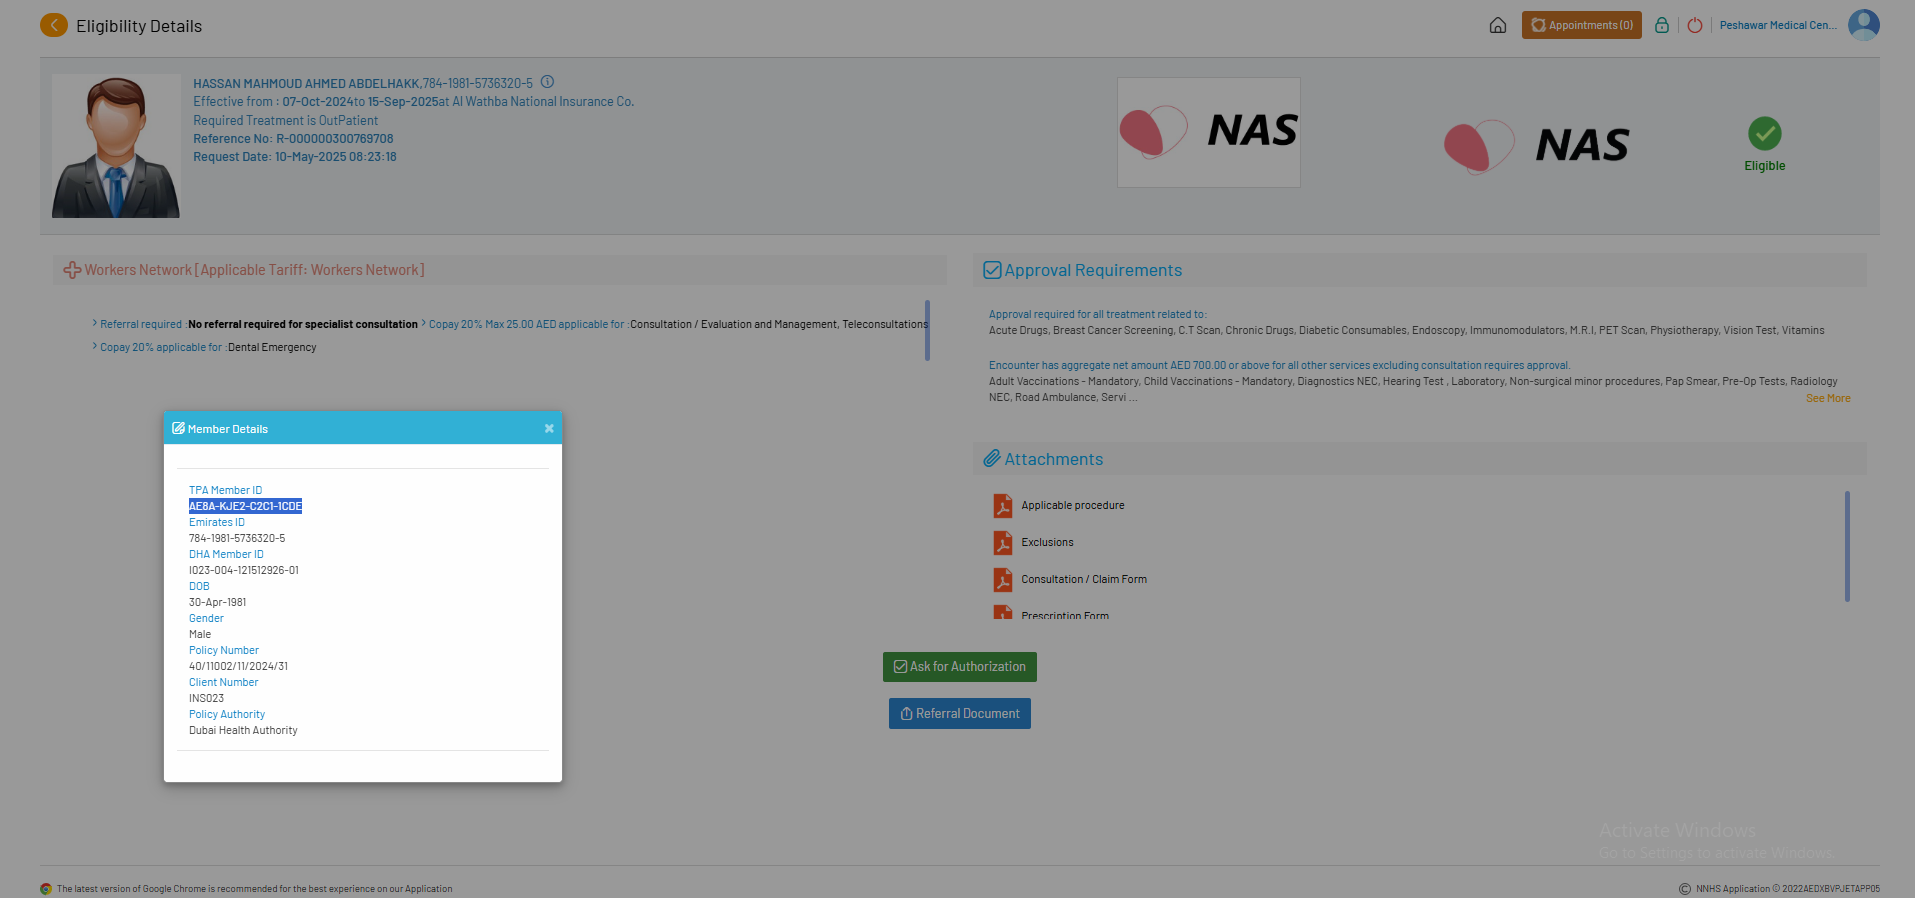Open Consultation / Claim Form PDF icon
The height and width of the screenshot is (898, 1915).
click(1002, 580)
